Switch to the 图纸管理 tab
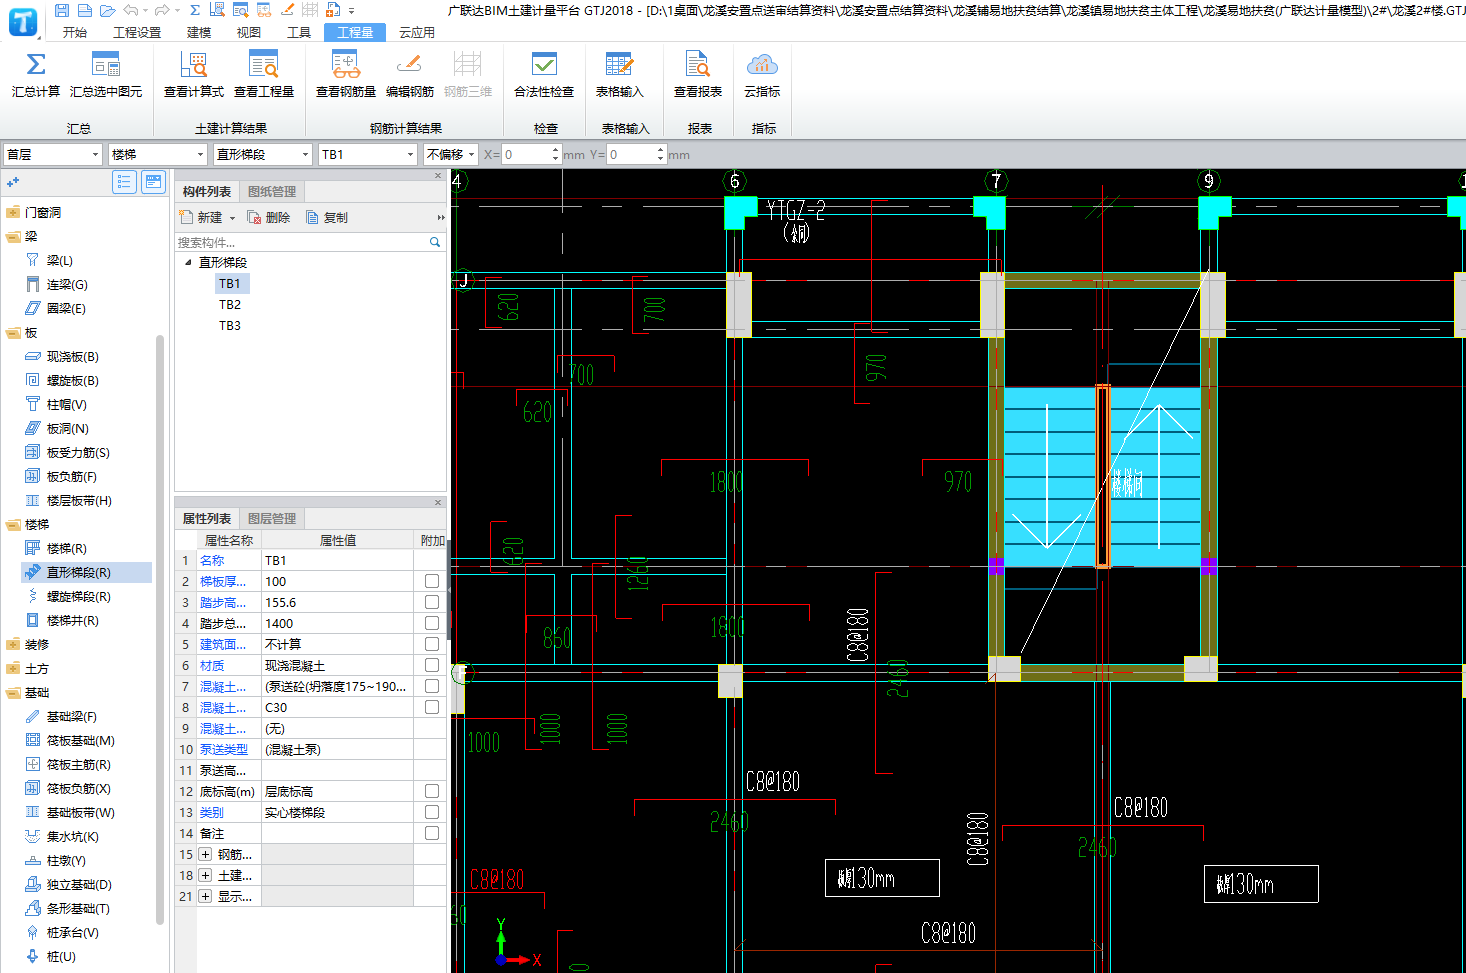The width and height of the screenshot is (1466, 973). tap(272, 191)
